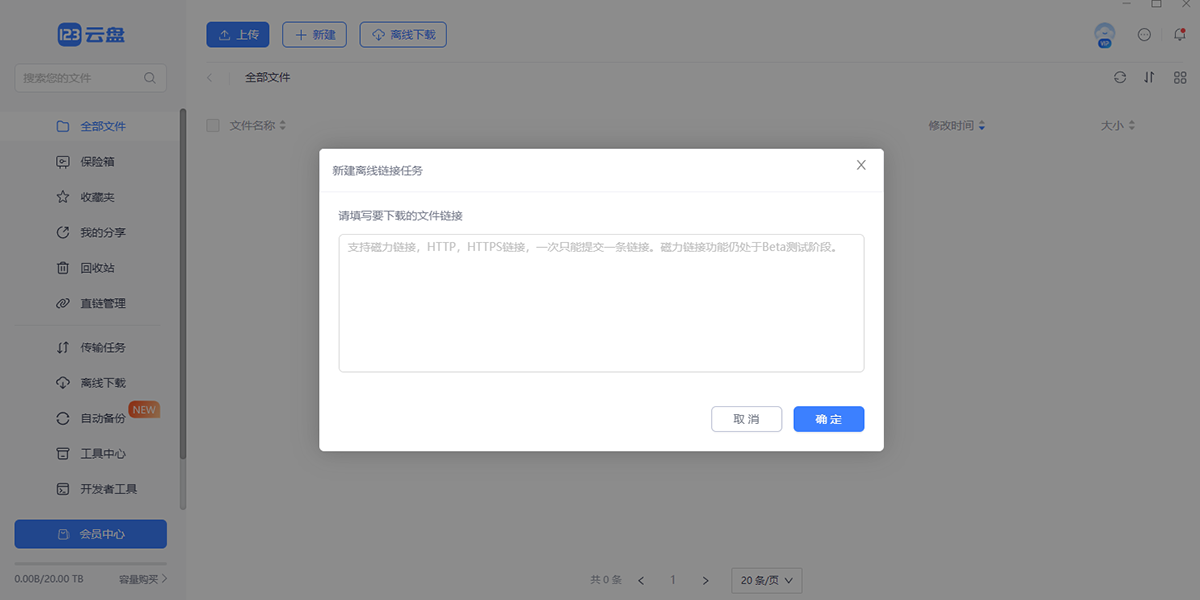Open the 20条/页 page size dropdown
The height and width of the screenshot is (600, 1200).
(766, 580)
